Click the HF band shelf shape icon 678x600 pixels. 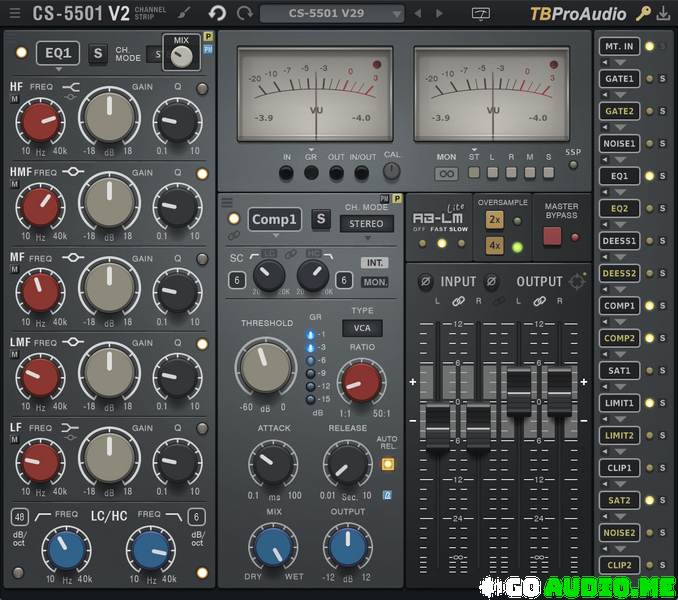[x=71, y=88]
